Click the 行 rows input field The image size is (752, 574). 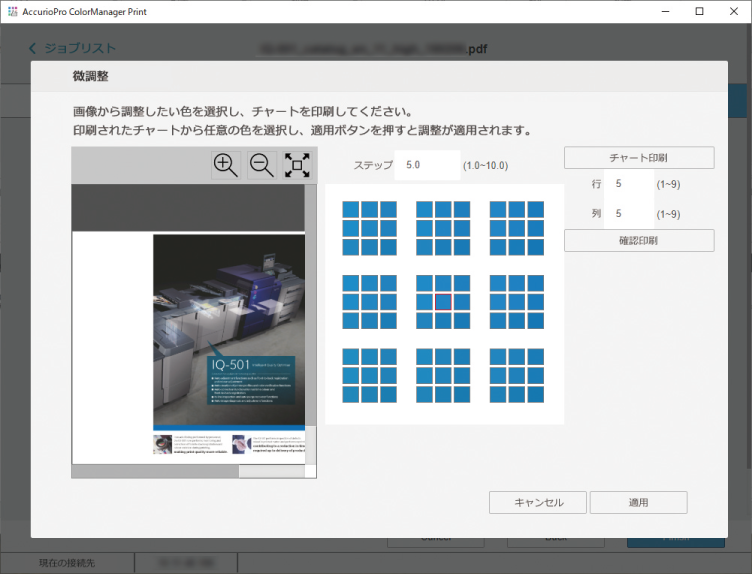pos(630,184)
